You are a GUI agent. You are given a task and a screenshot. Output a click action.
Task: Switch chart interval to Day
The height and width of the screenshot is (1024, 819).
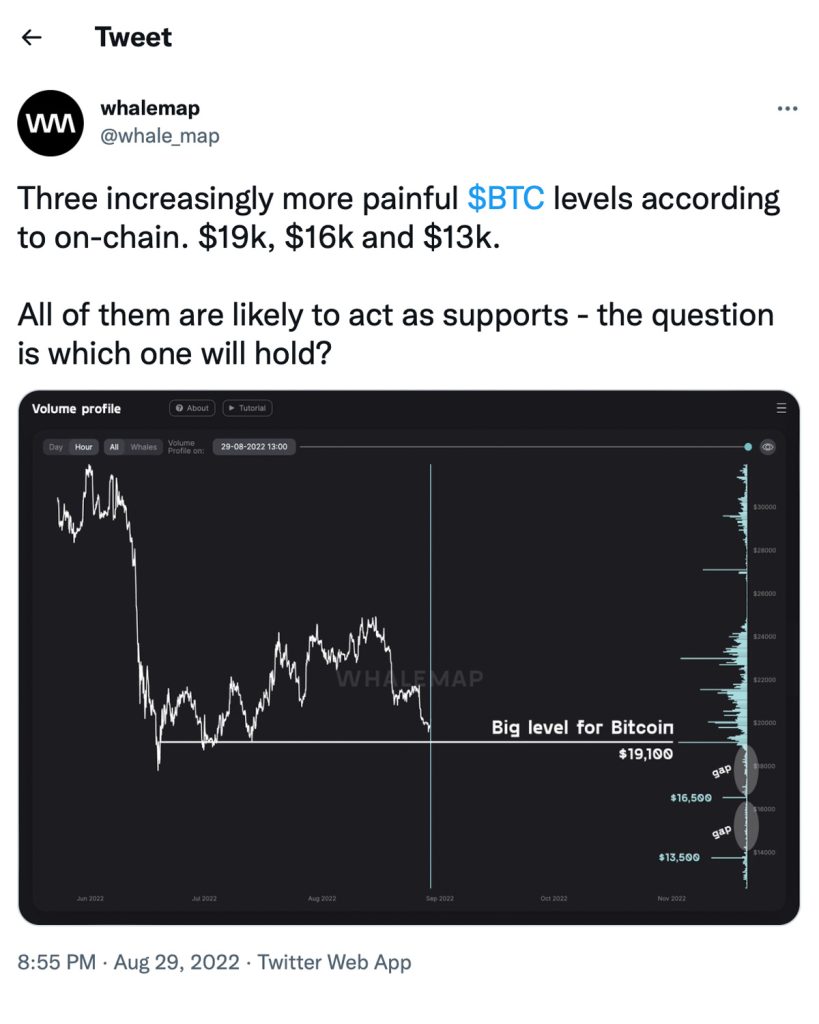tap(56, 447)
